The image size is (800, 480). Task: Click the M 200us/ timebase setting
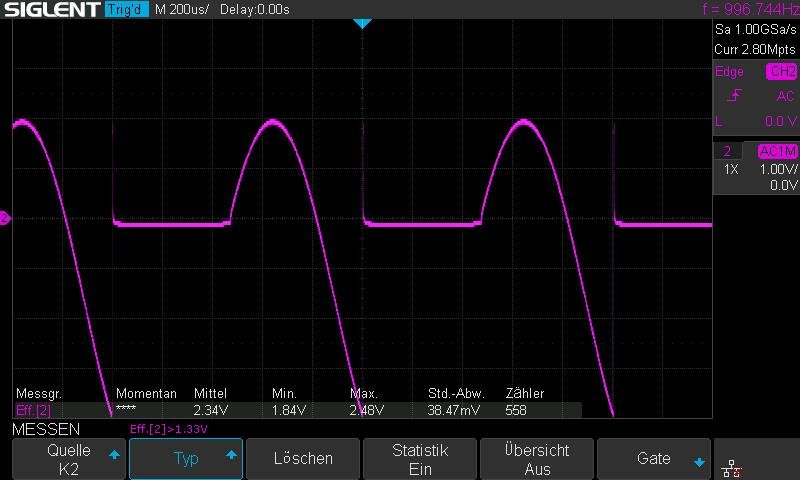(182, 10)
